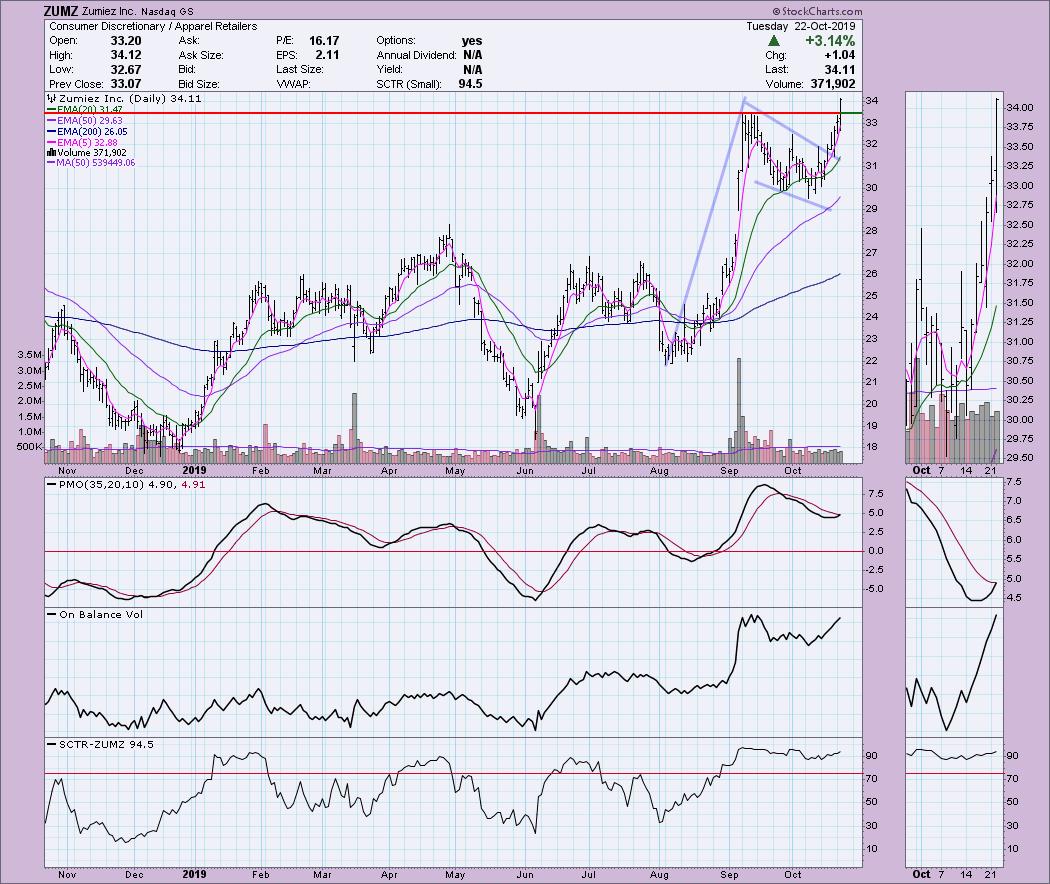Select the Last price label in the header

coord(777,70)
